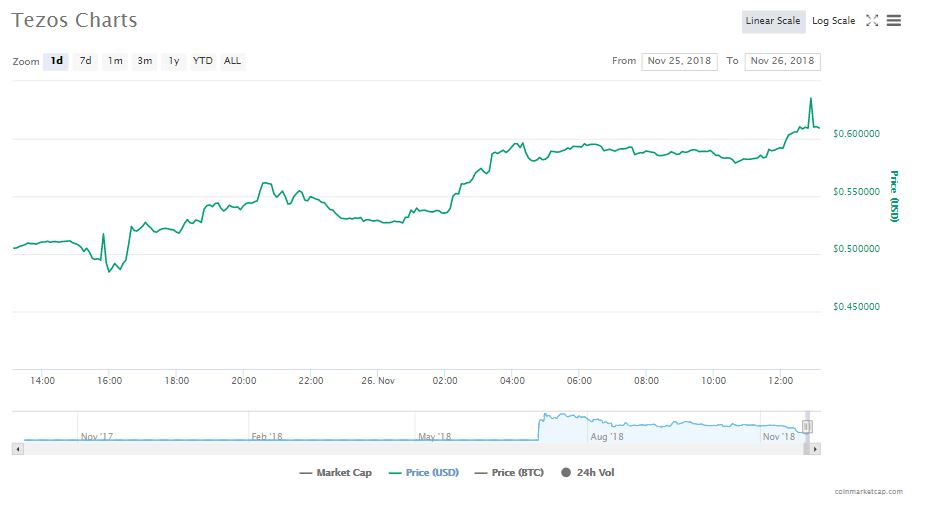The height and width of the screenshot is (514, 936).
Task: Click the $0.550000 axis label
Action: tap(857, 192)
